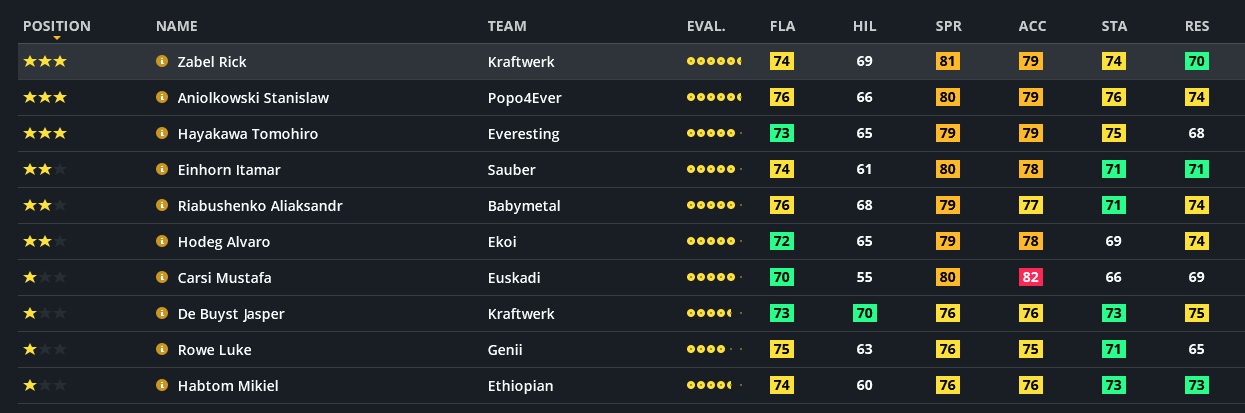
Task: Click the Hodeg Alvaro rider name
Action: coord(224,241)
